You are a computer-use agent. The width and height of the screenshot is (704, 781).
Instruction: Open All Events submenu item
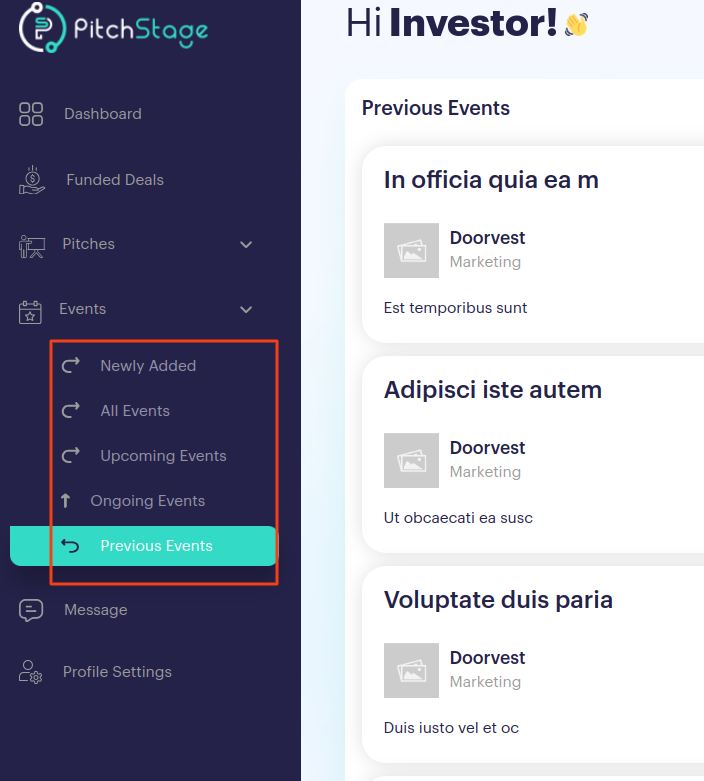coord(135,411)
